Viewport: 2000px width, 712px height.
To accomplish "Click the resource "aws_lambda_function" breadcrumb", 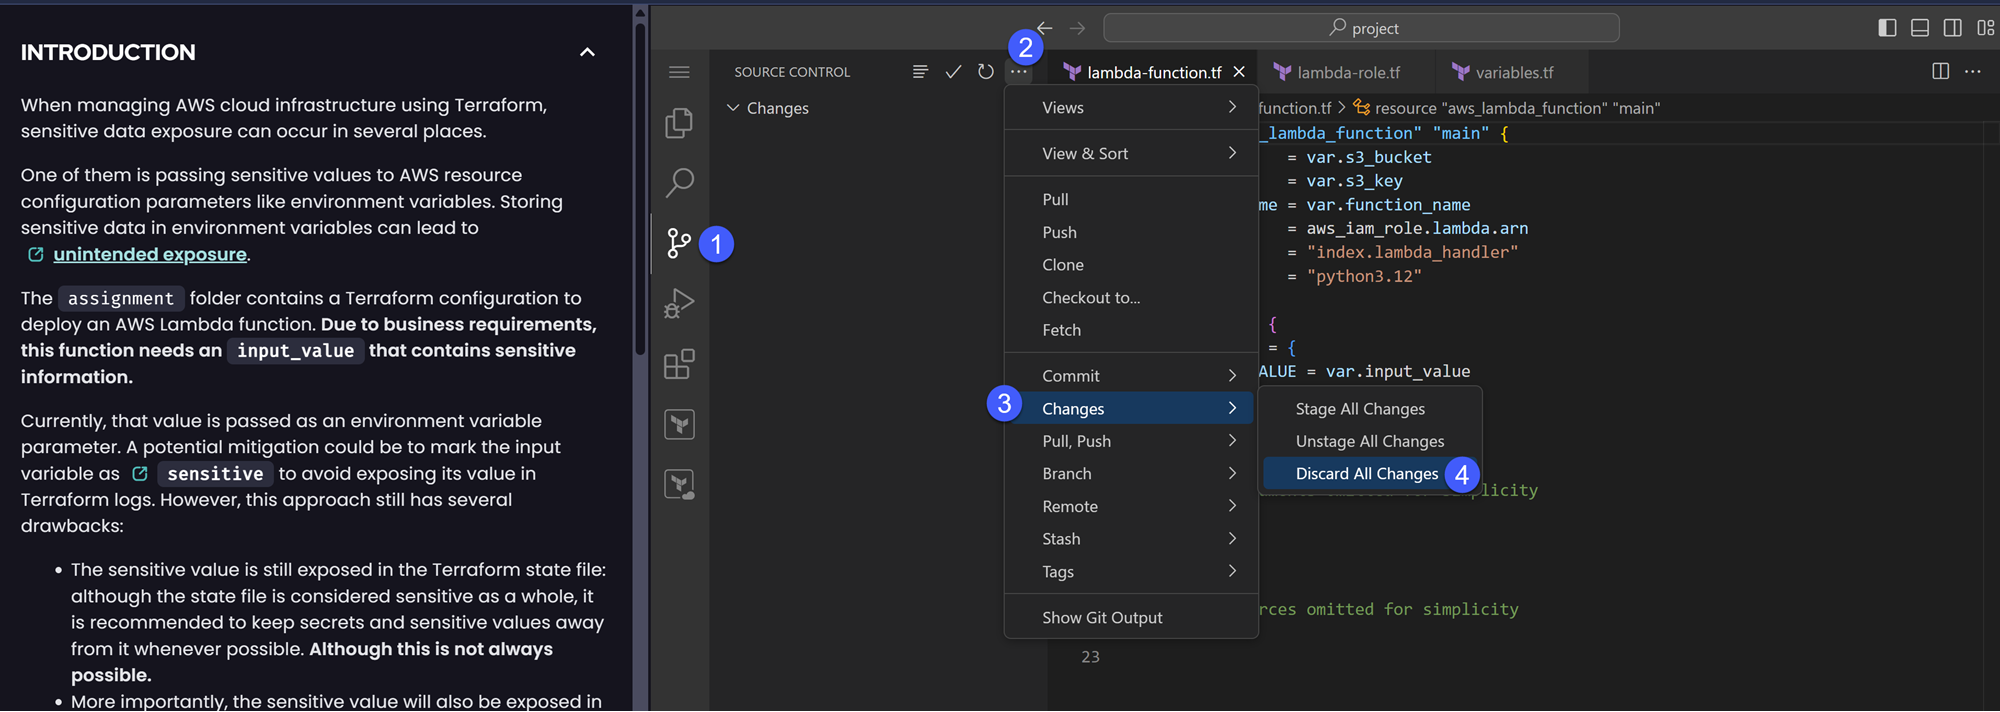I will [1506, 108].
